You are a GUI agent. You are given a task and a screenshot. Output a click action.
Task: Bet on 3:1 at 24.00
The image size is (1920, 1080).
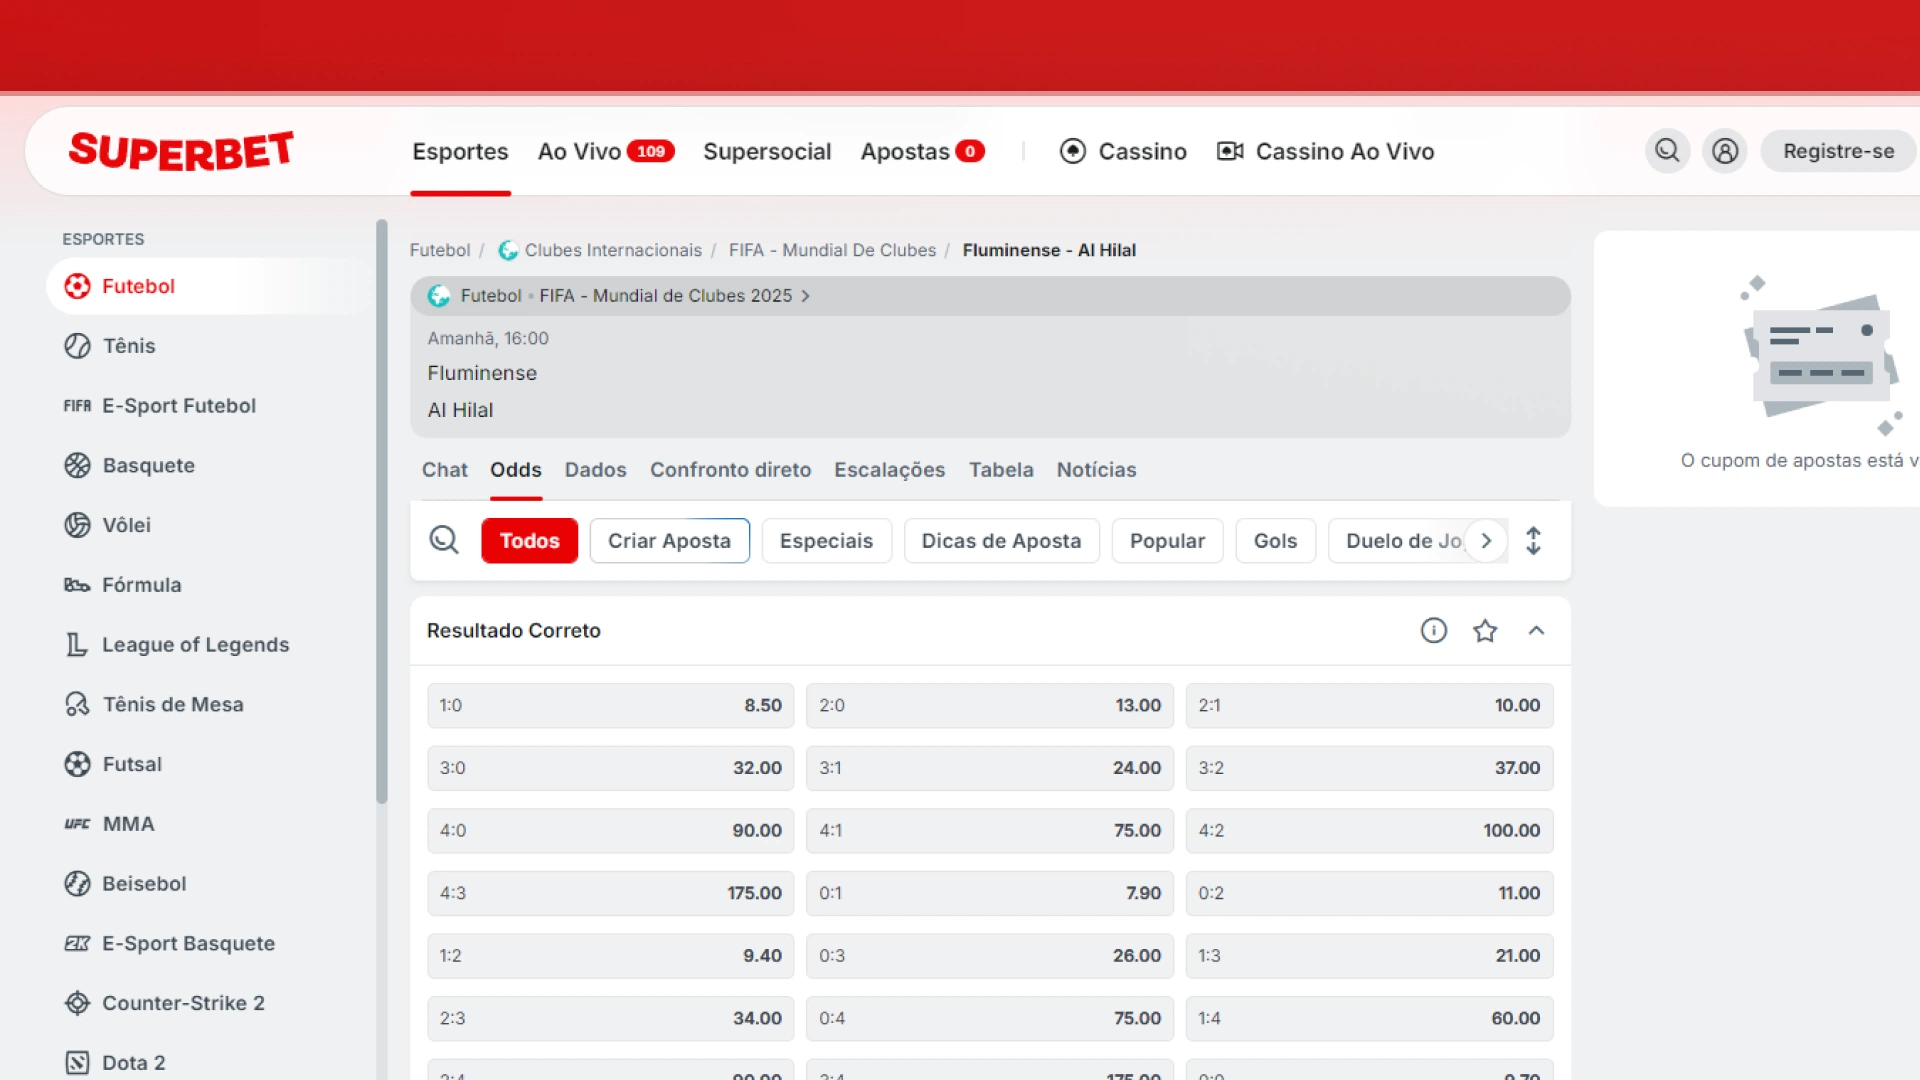coord(990,768)
